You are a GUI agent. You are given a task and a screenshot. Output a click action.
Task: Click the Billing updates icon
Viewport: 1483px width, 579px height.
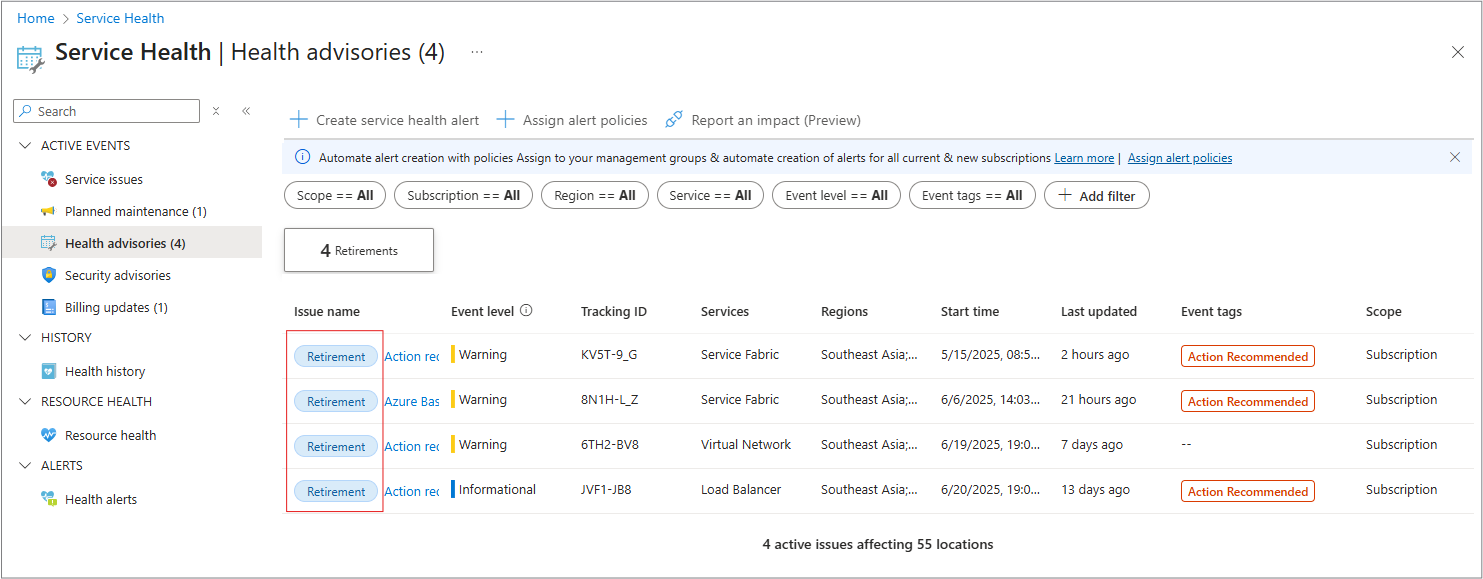point(48,308)
